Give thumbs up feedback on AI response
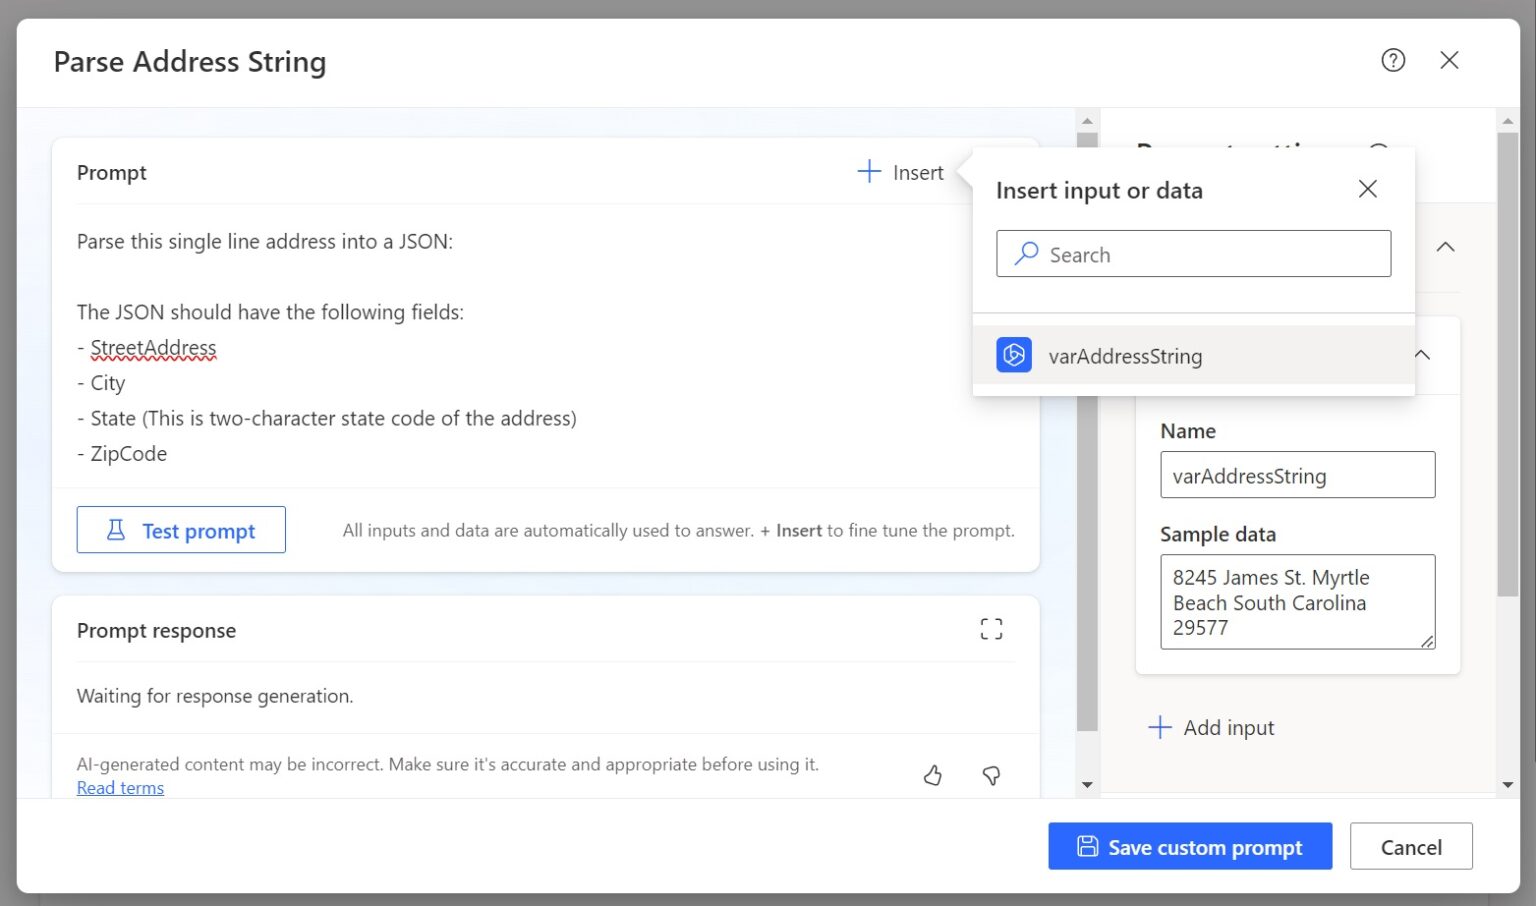This screenshot has width=1536, height=906. (933, 775)
